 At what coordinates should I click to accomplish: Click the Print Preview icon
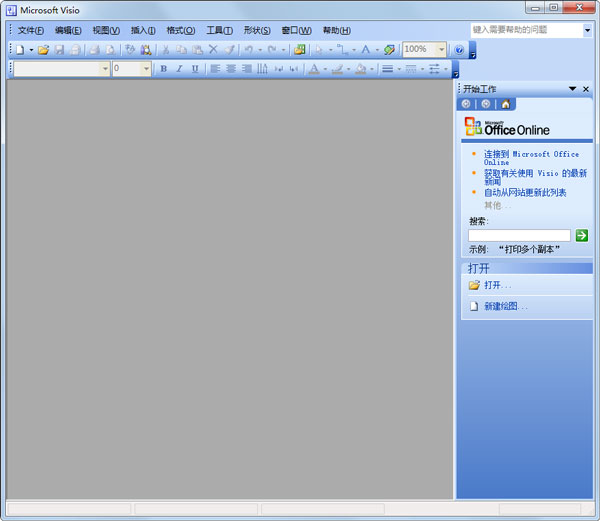pos(110,50)
